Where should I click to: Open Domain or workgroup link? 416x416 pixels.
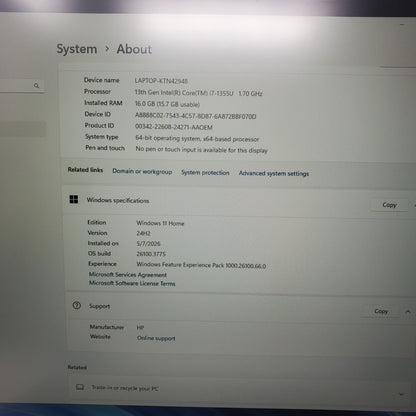click(x=142, y=171)
